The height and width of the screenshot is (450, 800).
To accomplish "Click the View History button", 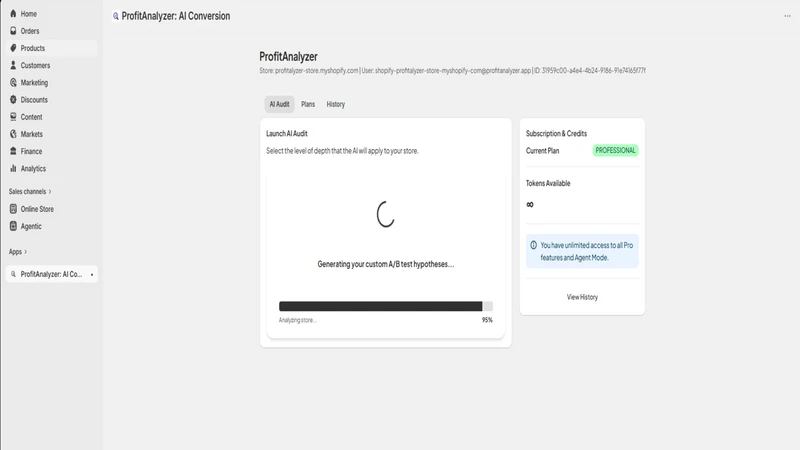I will point(582,297).
